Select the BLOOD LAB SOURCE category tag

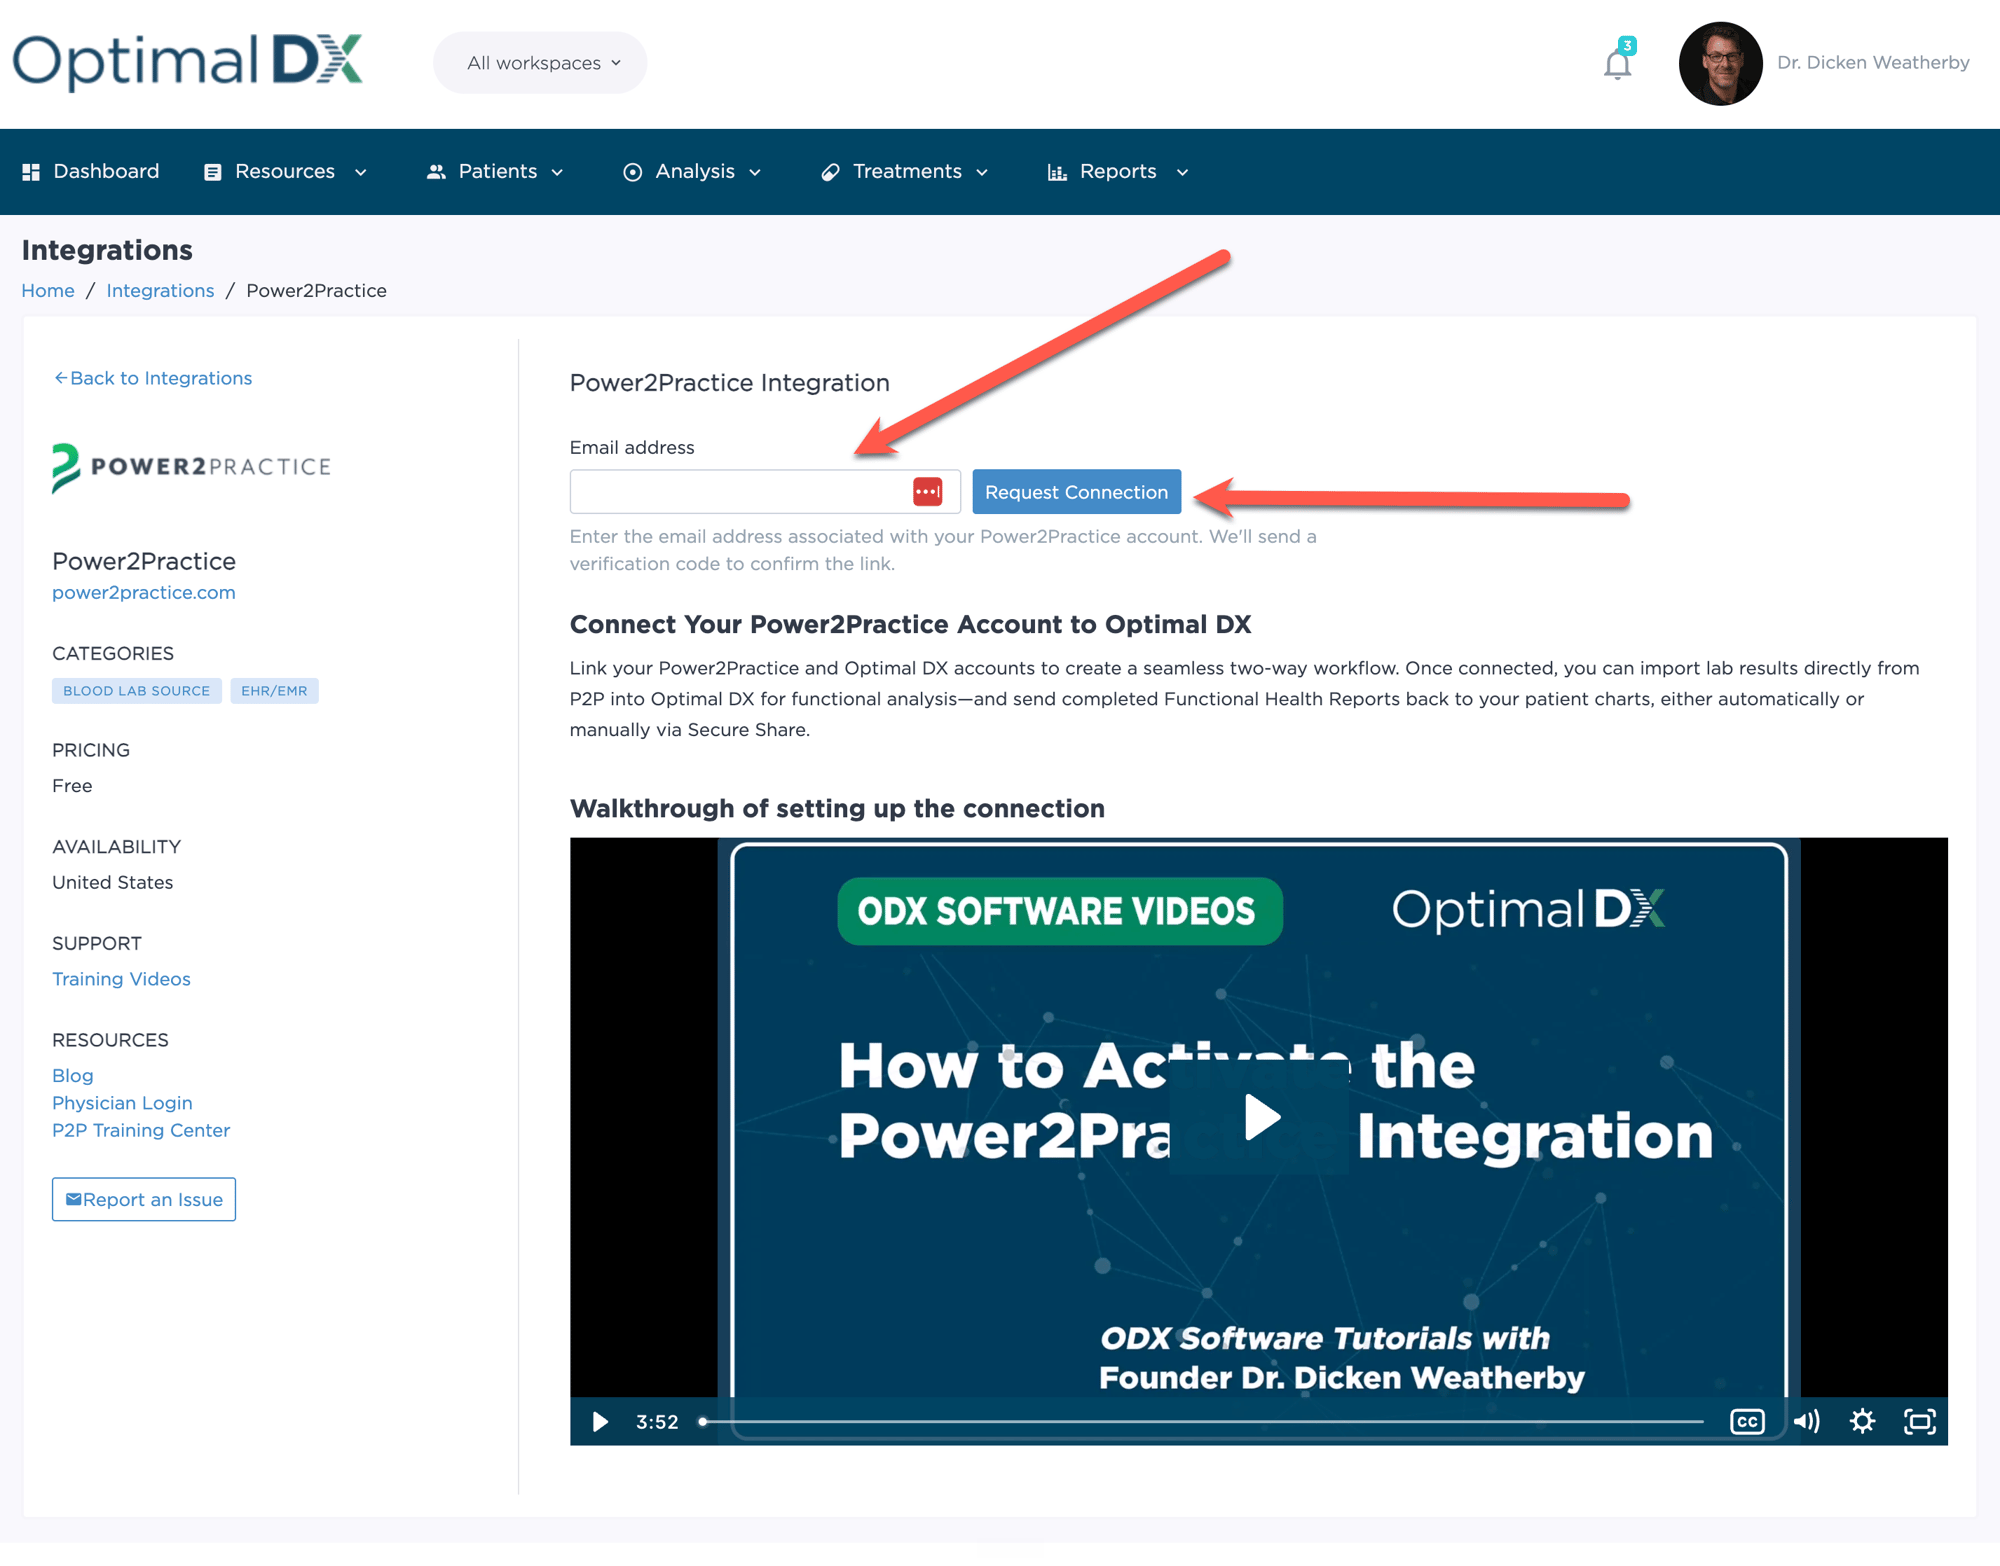pos(137,691)
